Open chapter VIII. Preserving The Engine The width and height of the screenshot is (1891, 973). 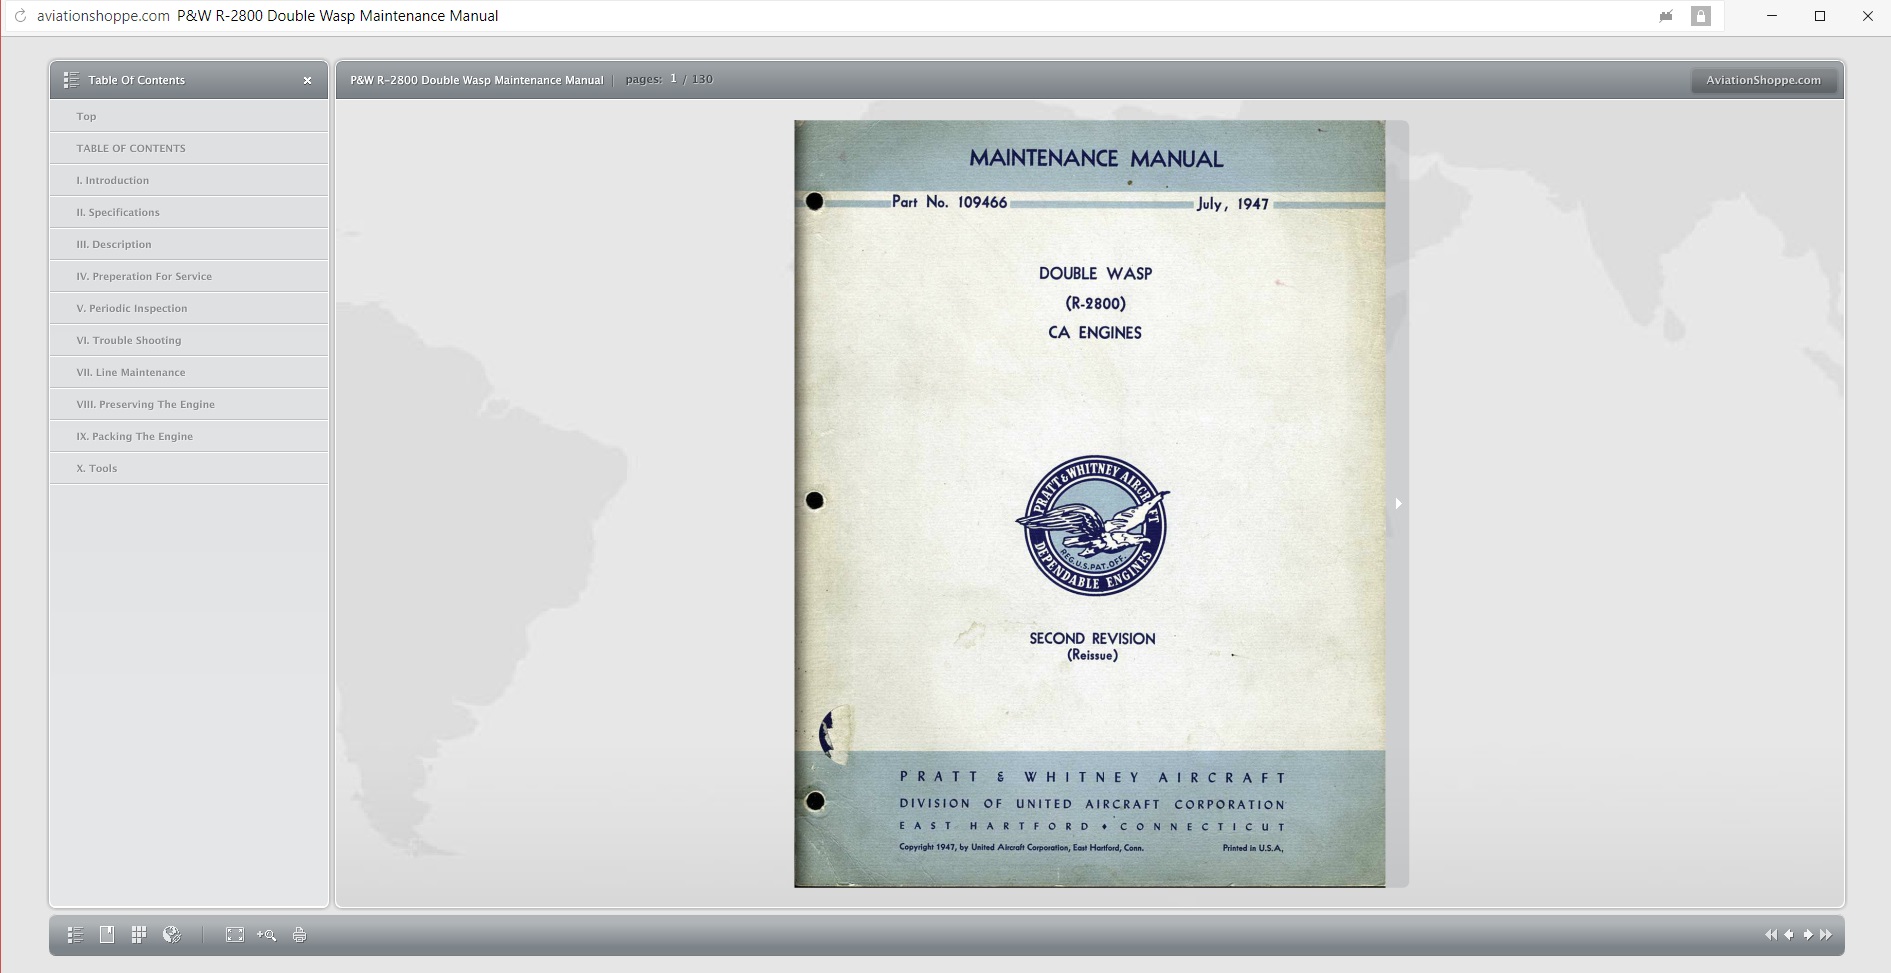click(x=189, y=404)
